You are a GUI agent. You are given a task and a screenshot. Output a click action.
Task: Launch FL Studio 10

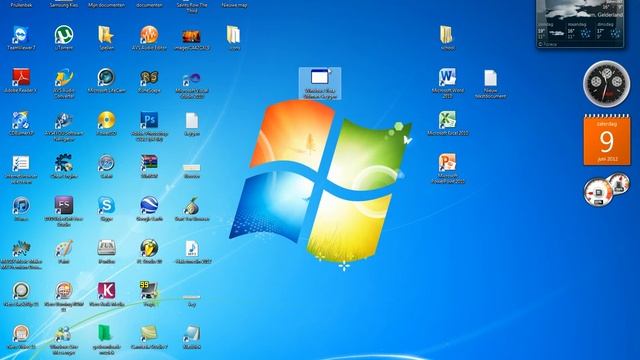tap(149, 249)
